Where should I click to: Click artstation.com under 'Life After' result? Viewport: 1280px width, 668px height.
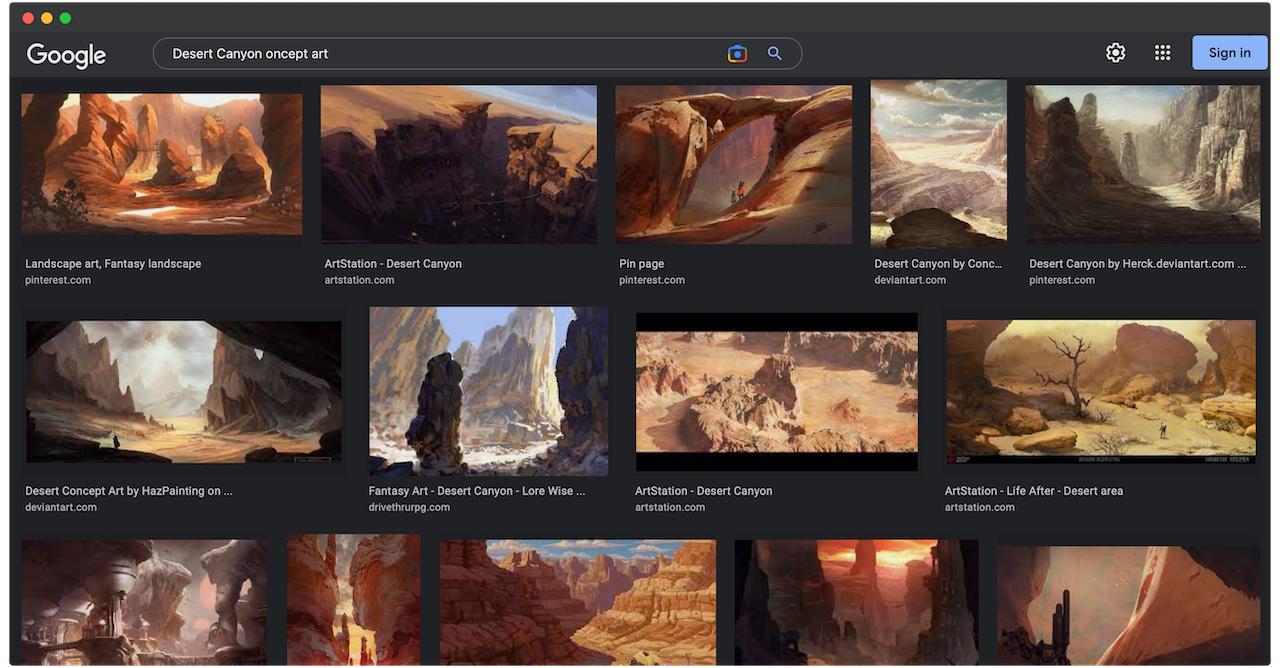[x=980, y=507]
